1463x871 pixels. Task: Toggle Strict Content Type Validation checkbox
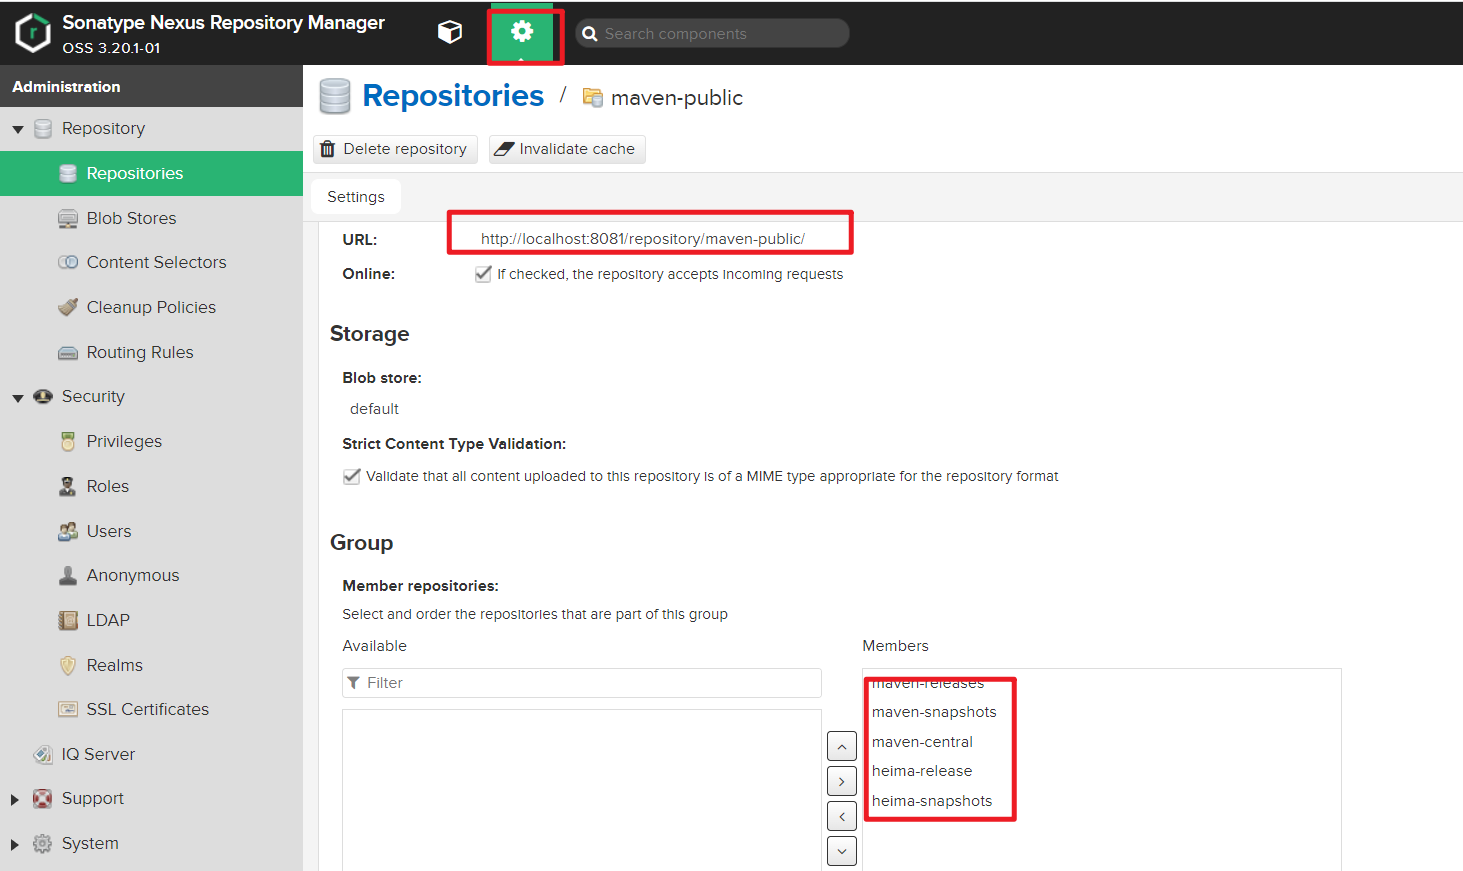click(351, 476)
